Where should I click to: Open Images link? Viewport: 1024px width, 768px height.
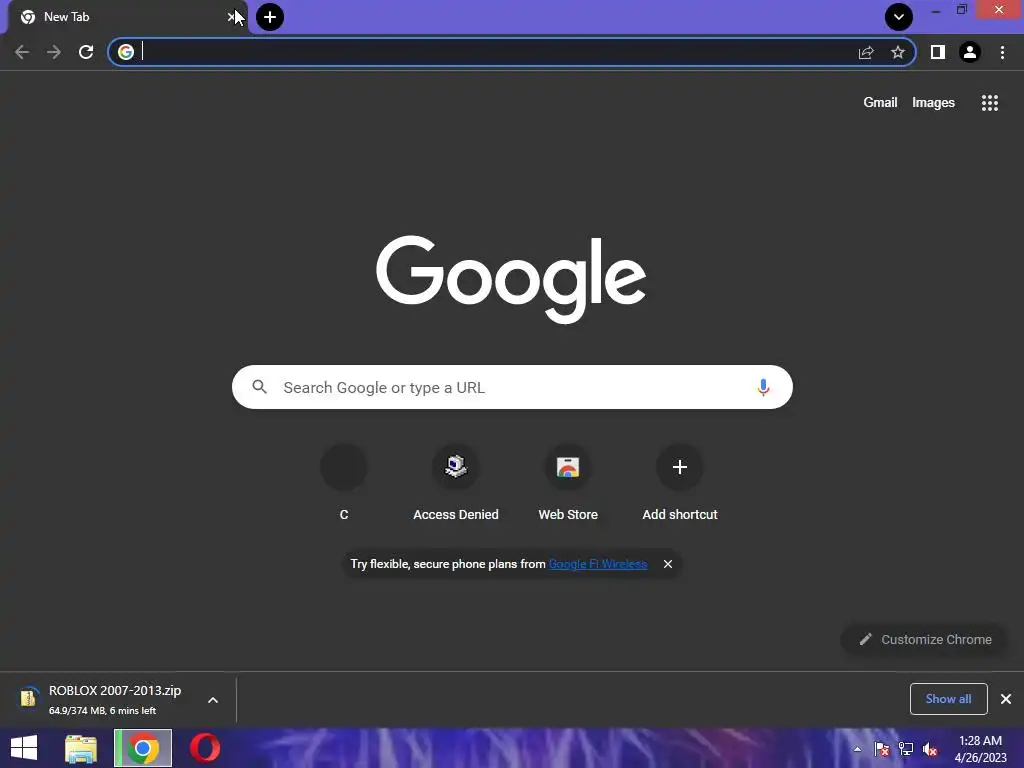point(933,103)
